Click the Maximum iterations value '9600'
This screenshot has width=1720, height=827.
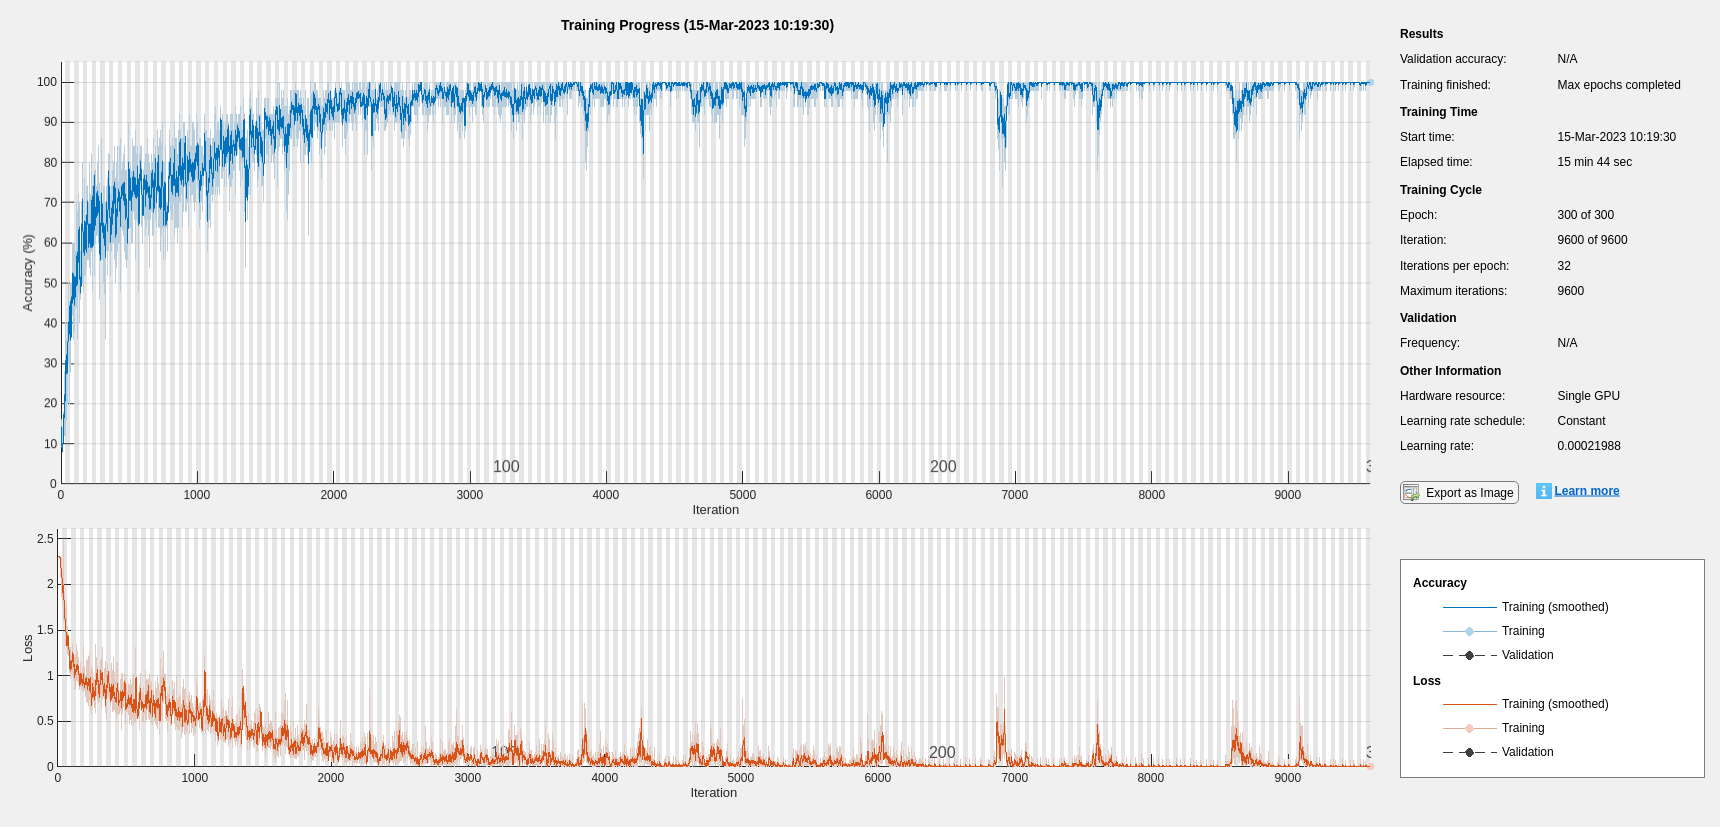[x=1570, y=291]
